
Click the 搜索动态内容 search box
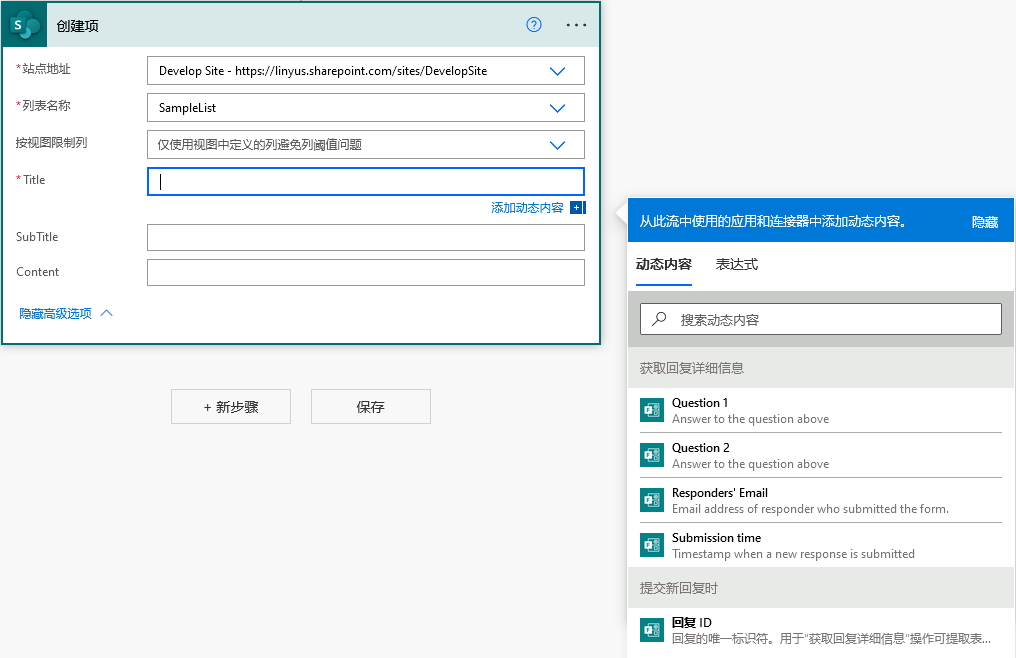coord(820,319)
